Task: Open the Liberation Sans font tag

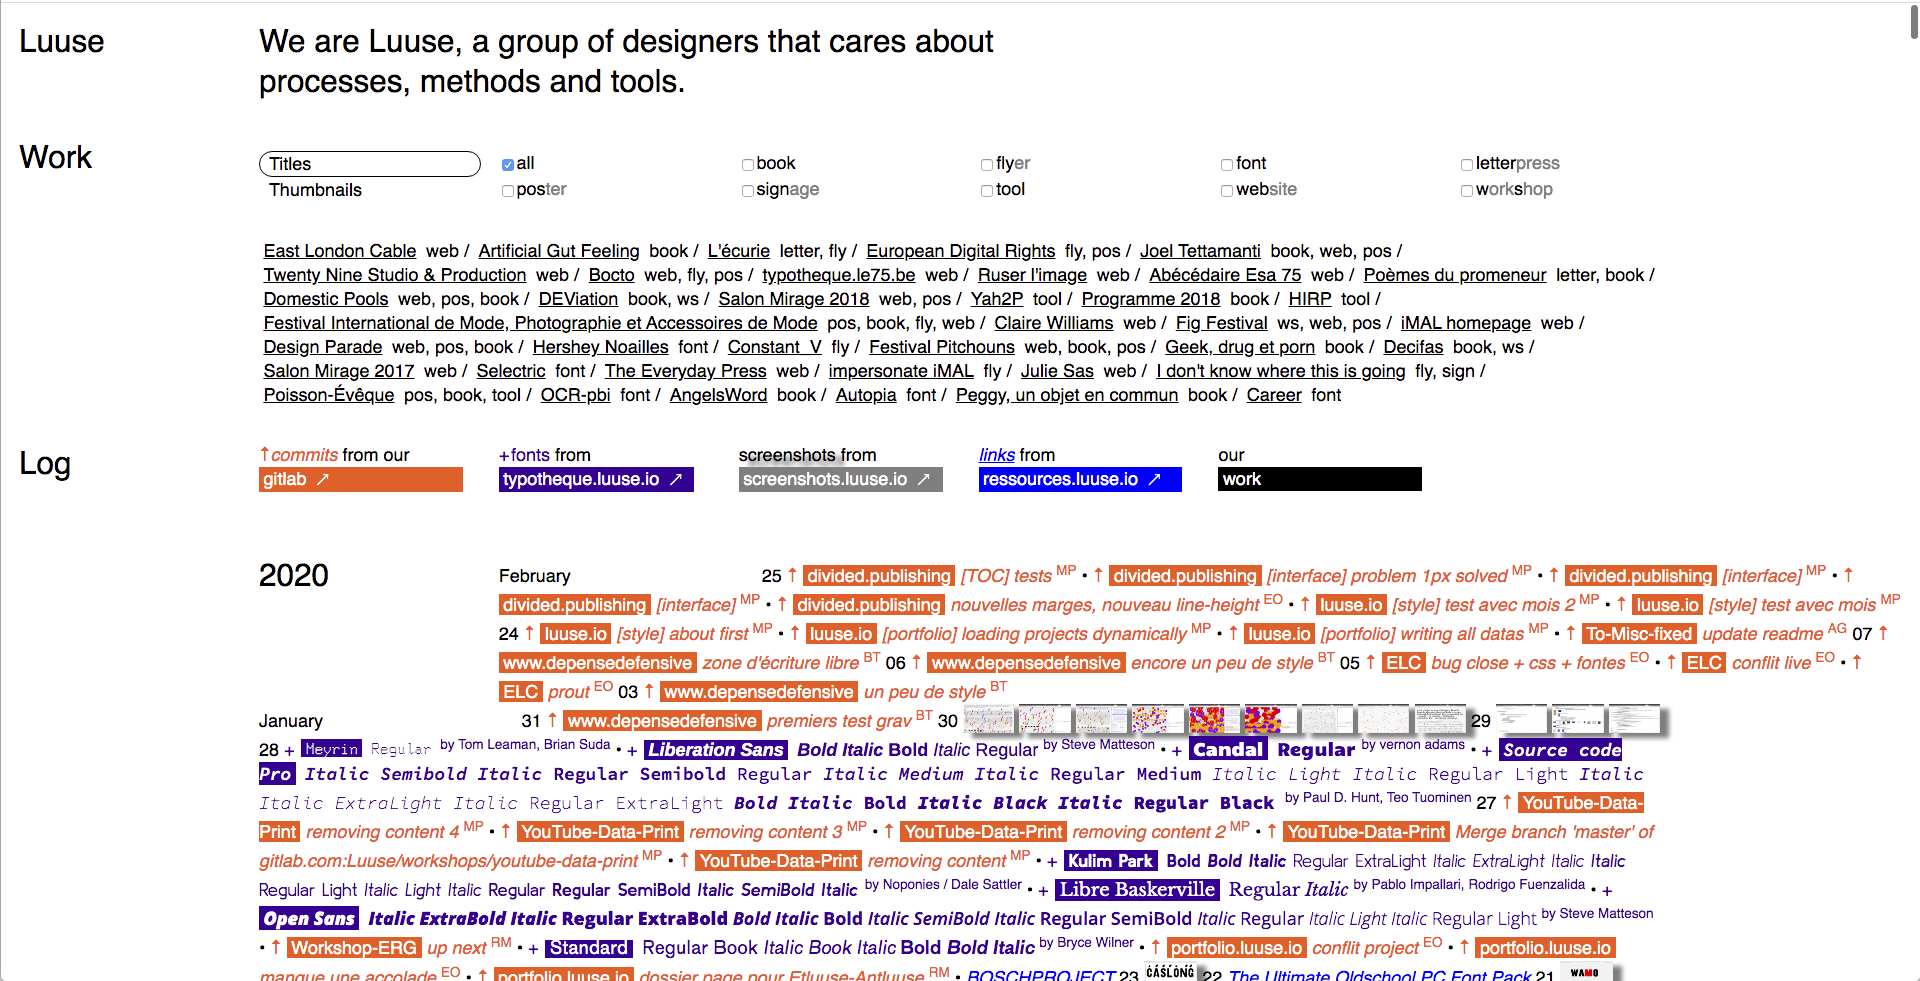Action: click(x=715, y=750)
